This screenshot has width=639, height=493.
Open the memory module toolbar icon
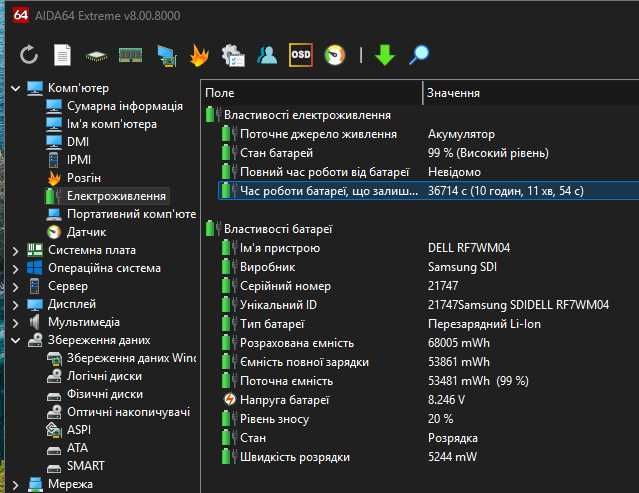[x=130, y=55]
